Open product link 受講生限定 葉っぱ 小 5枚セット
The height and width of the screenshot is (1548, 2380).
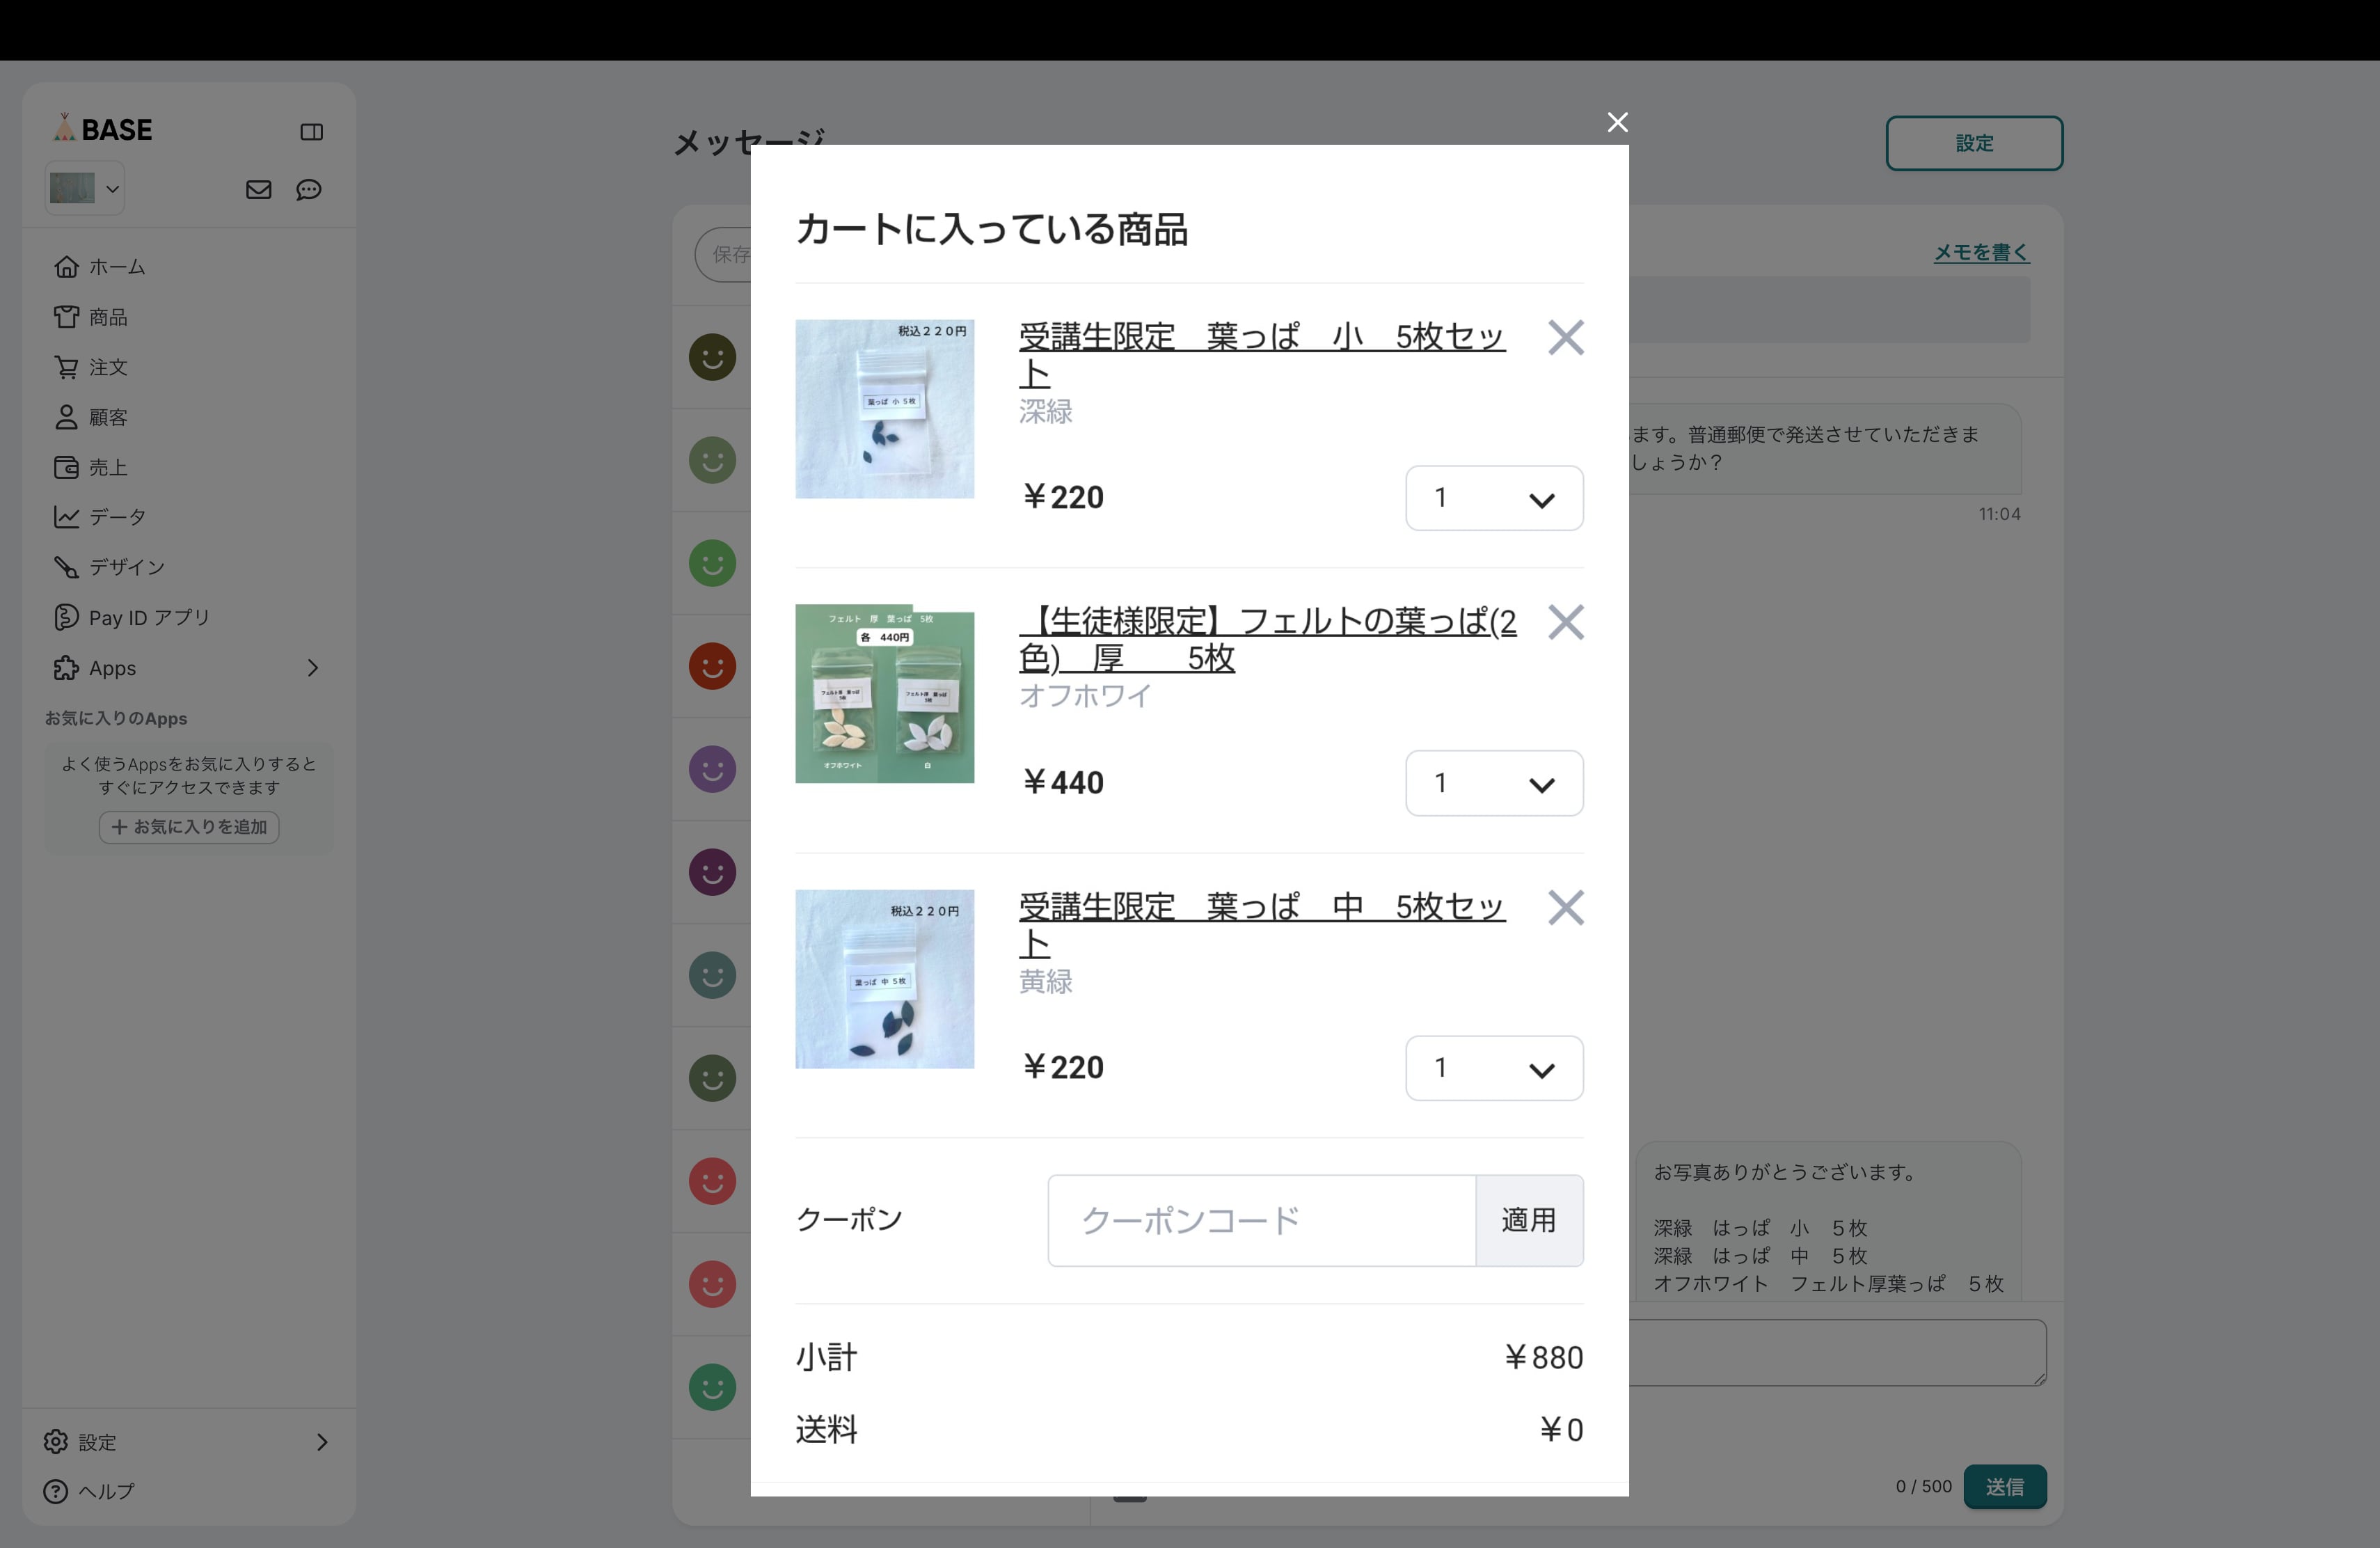(x=1261, y=338)
